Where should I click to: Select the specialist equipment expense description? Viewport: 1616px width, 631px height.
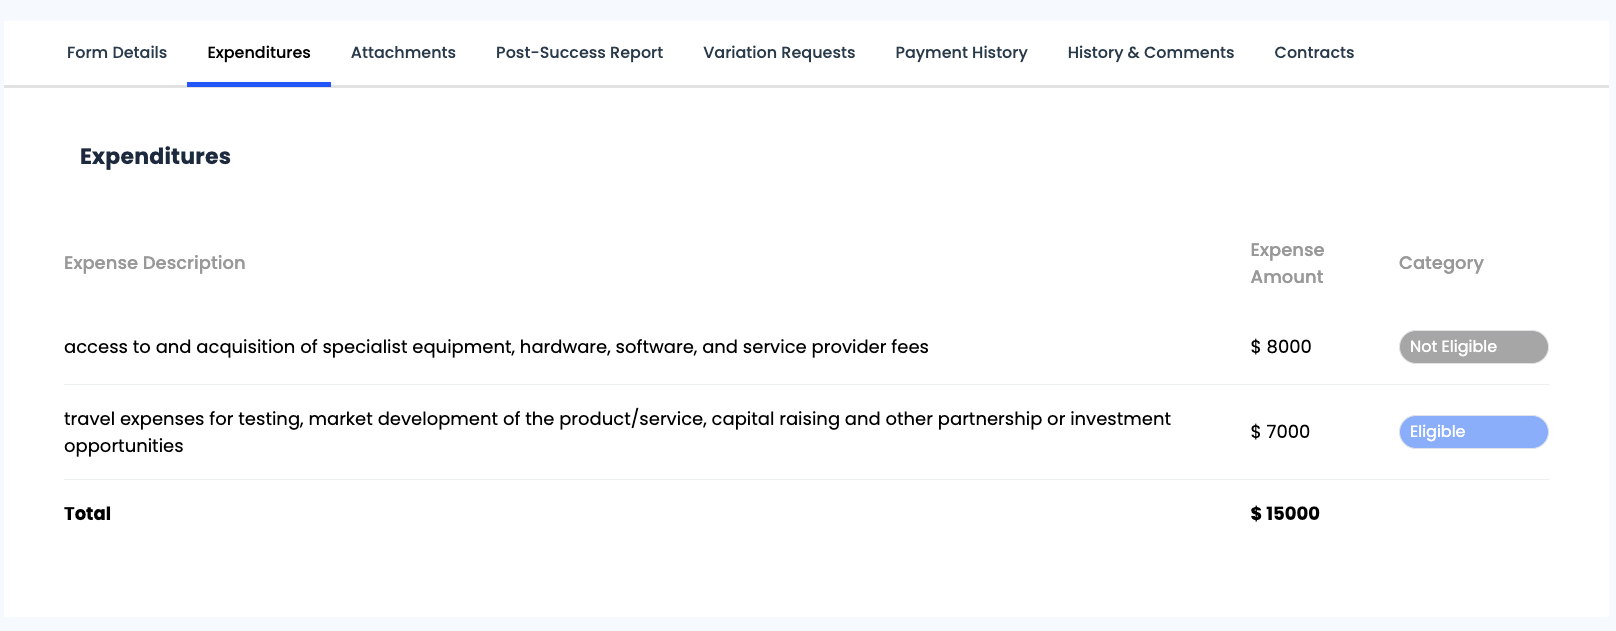pyautogui.click(x=496, y=347)
